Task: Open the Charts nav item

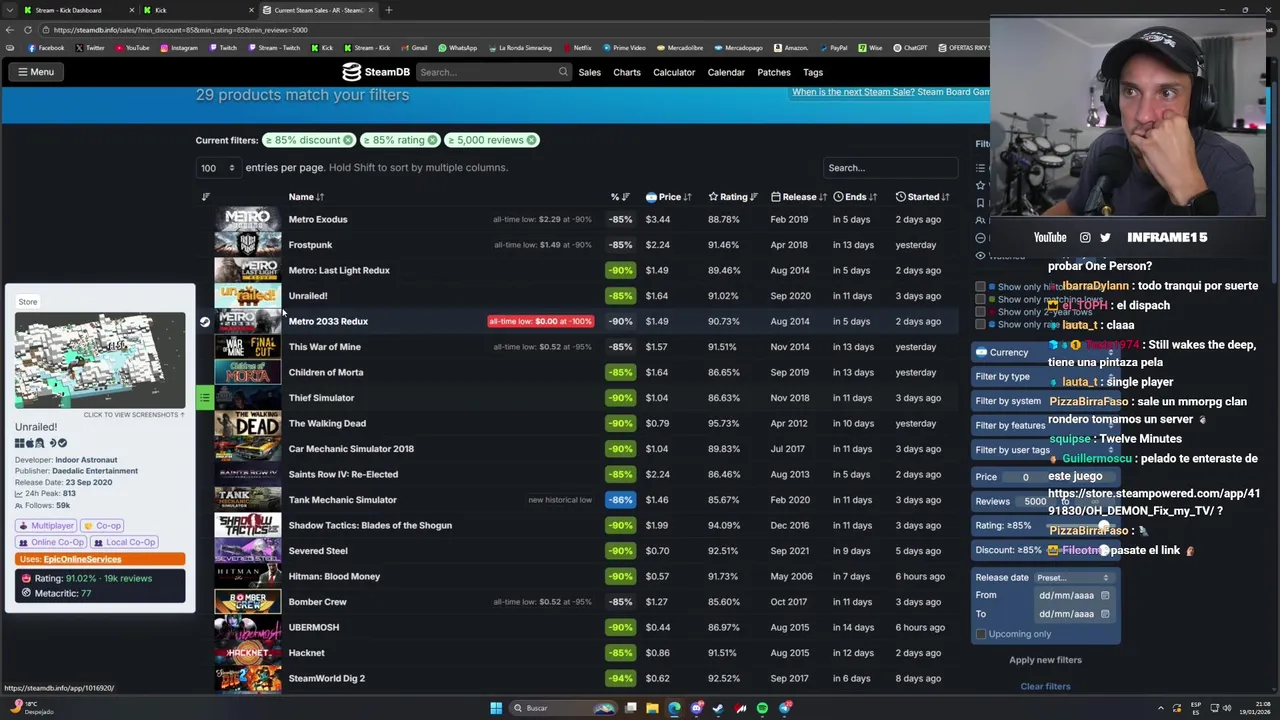Action: 627,72
